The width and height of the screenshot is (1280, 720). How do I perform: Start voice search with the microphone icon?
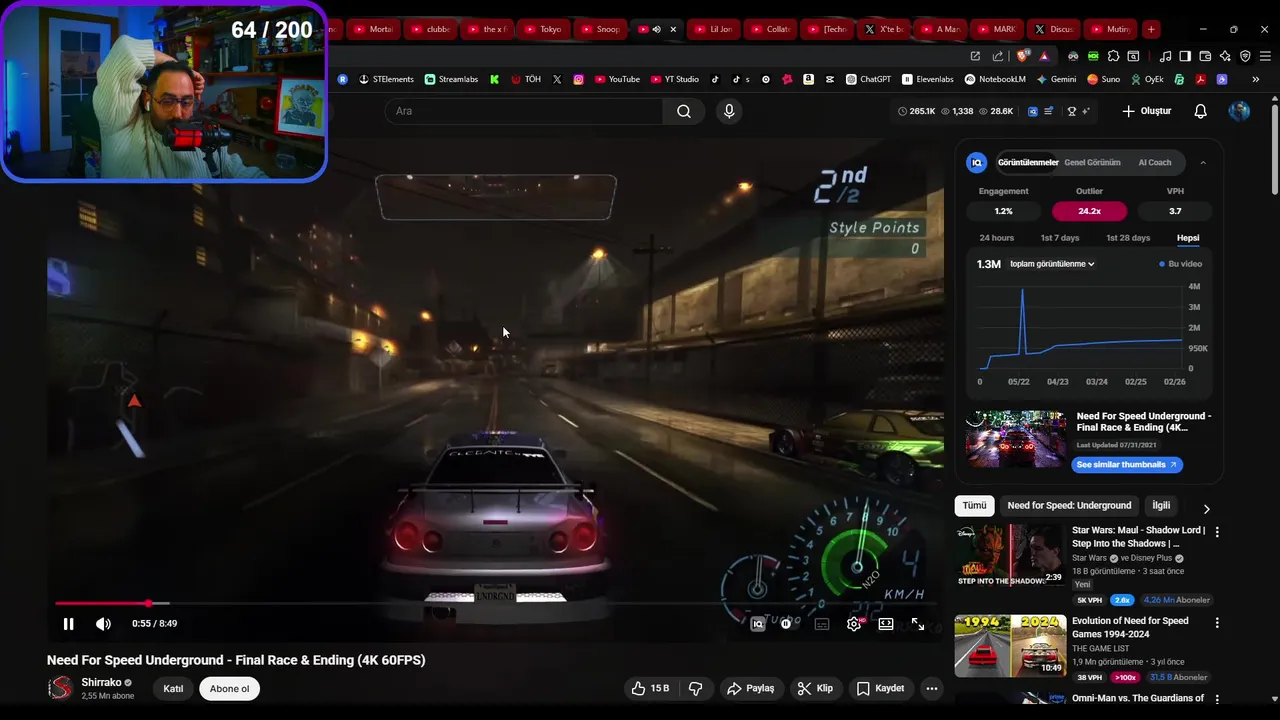[729, 111]
